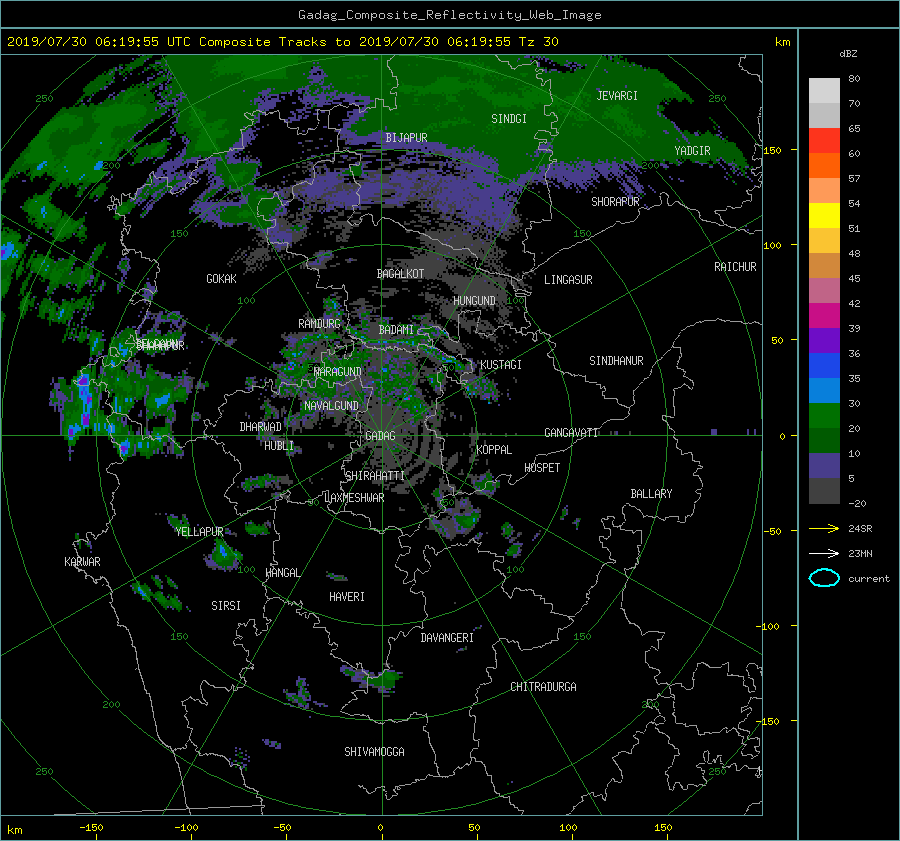Click the SHIVAMOGGA city label
The height and width of the screenshot is (841, 900).
(374, 752)
